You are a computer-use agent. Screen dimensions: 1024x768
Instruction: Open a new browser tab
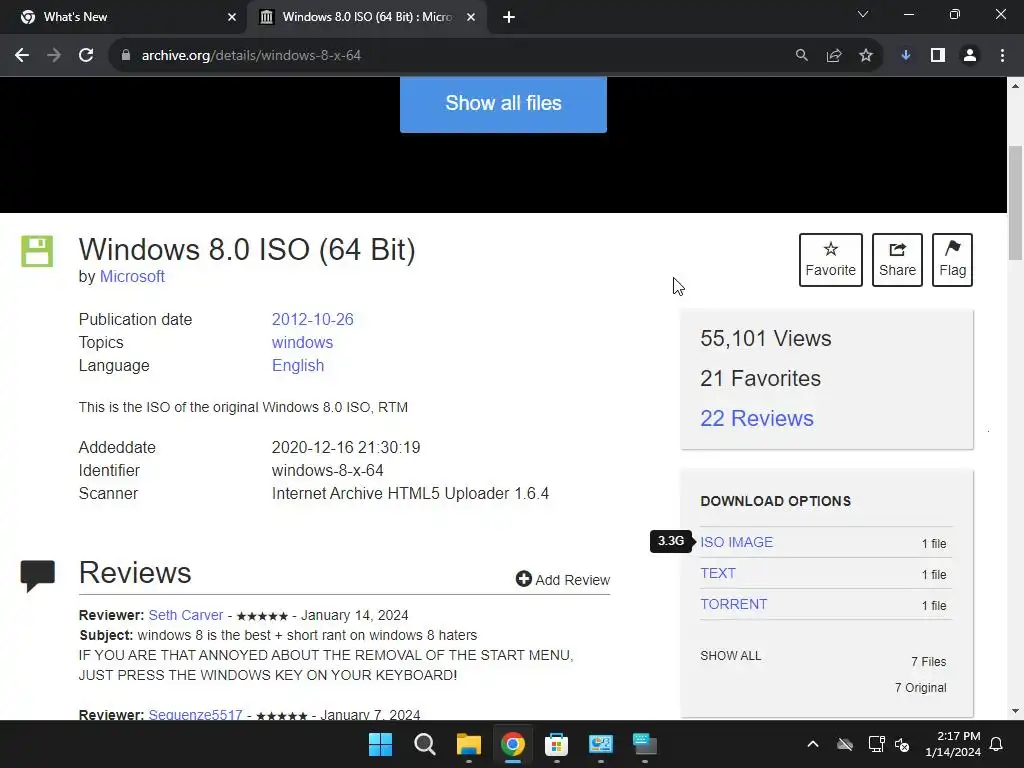pyautogui.click(x=509, y=17)
